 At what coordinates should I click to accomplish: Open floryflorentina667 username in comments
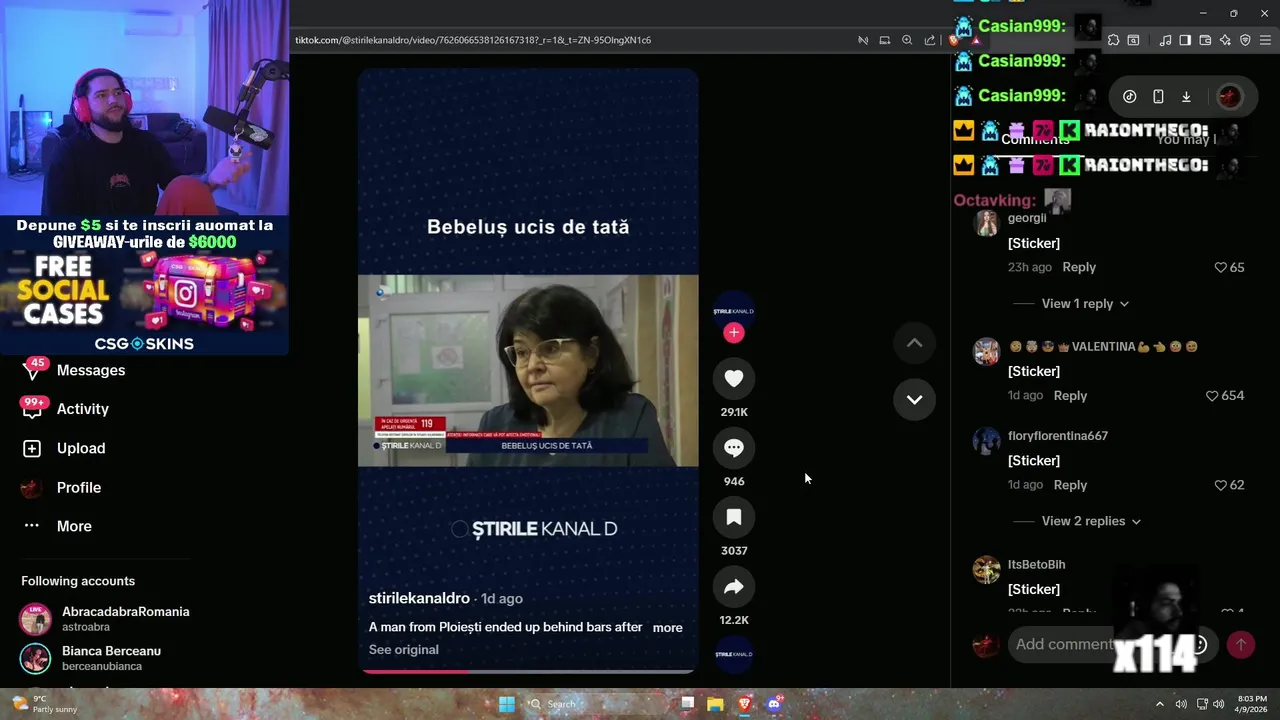(x=1058, y=436)
